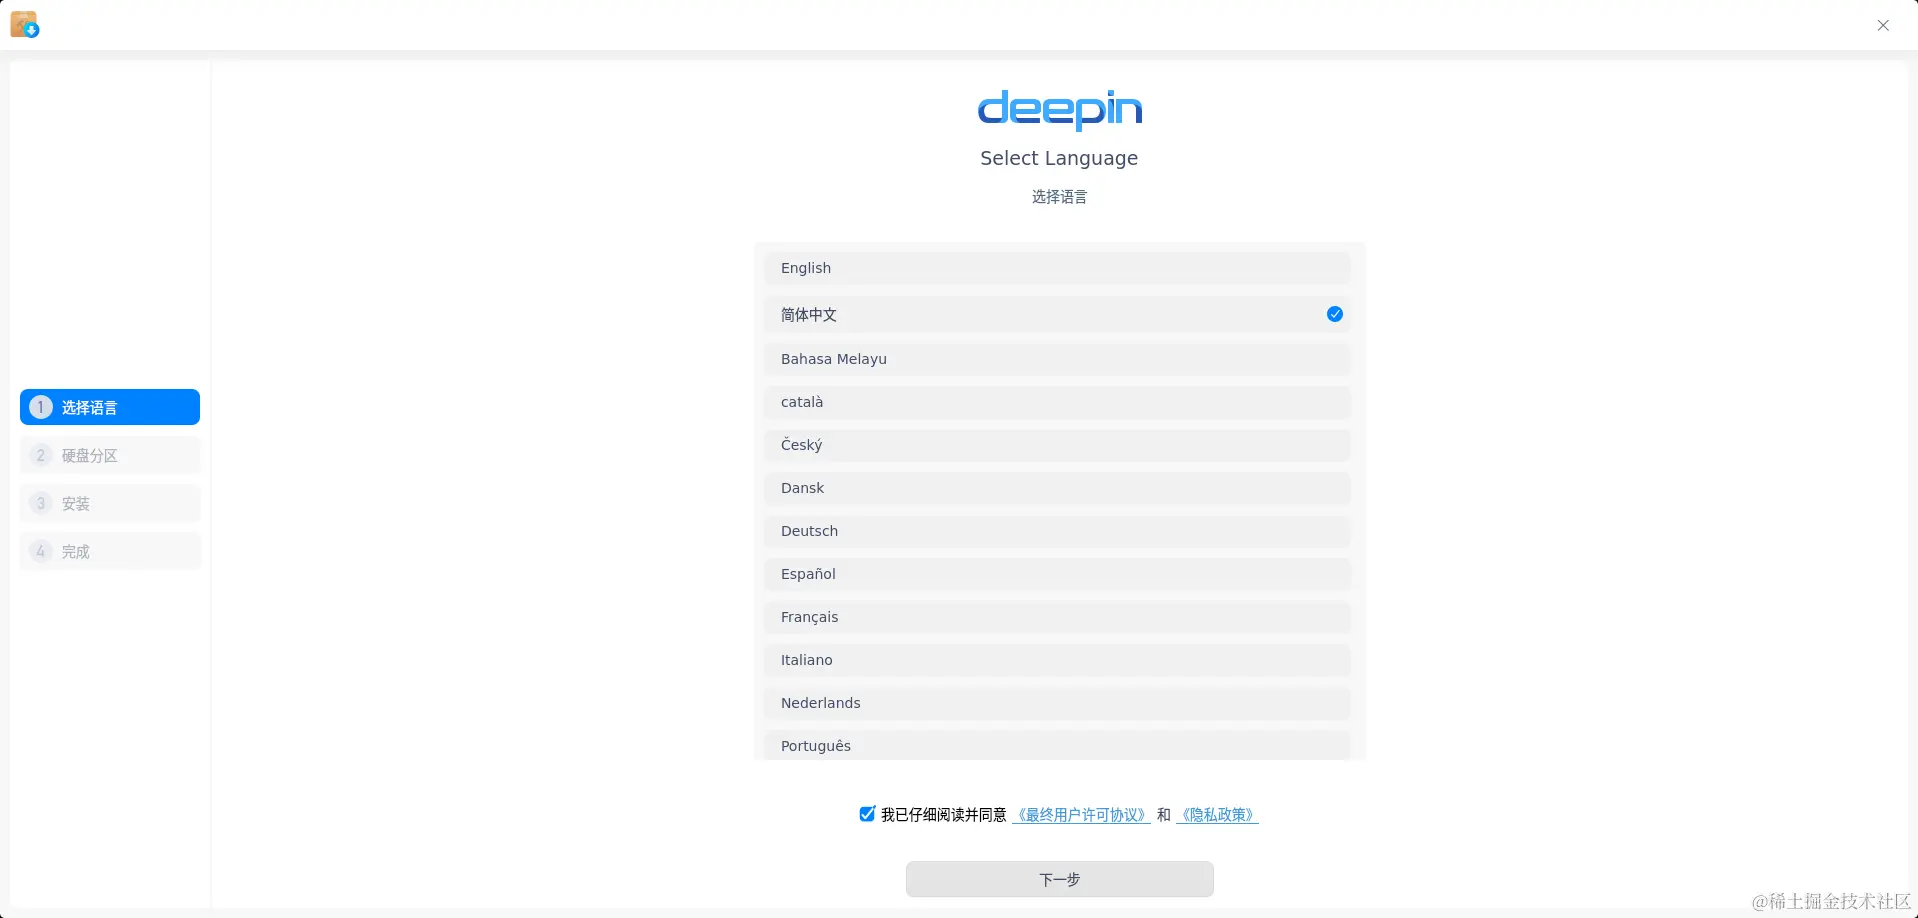Open the 隐私政策 link
Screen dimensions: 1918x918
[x=1217, y=815]
